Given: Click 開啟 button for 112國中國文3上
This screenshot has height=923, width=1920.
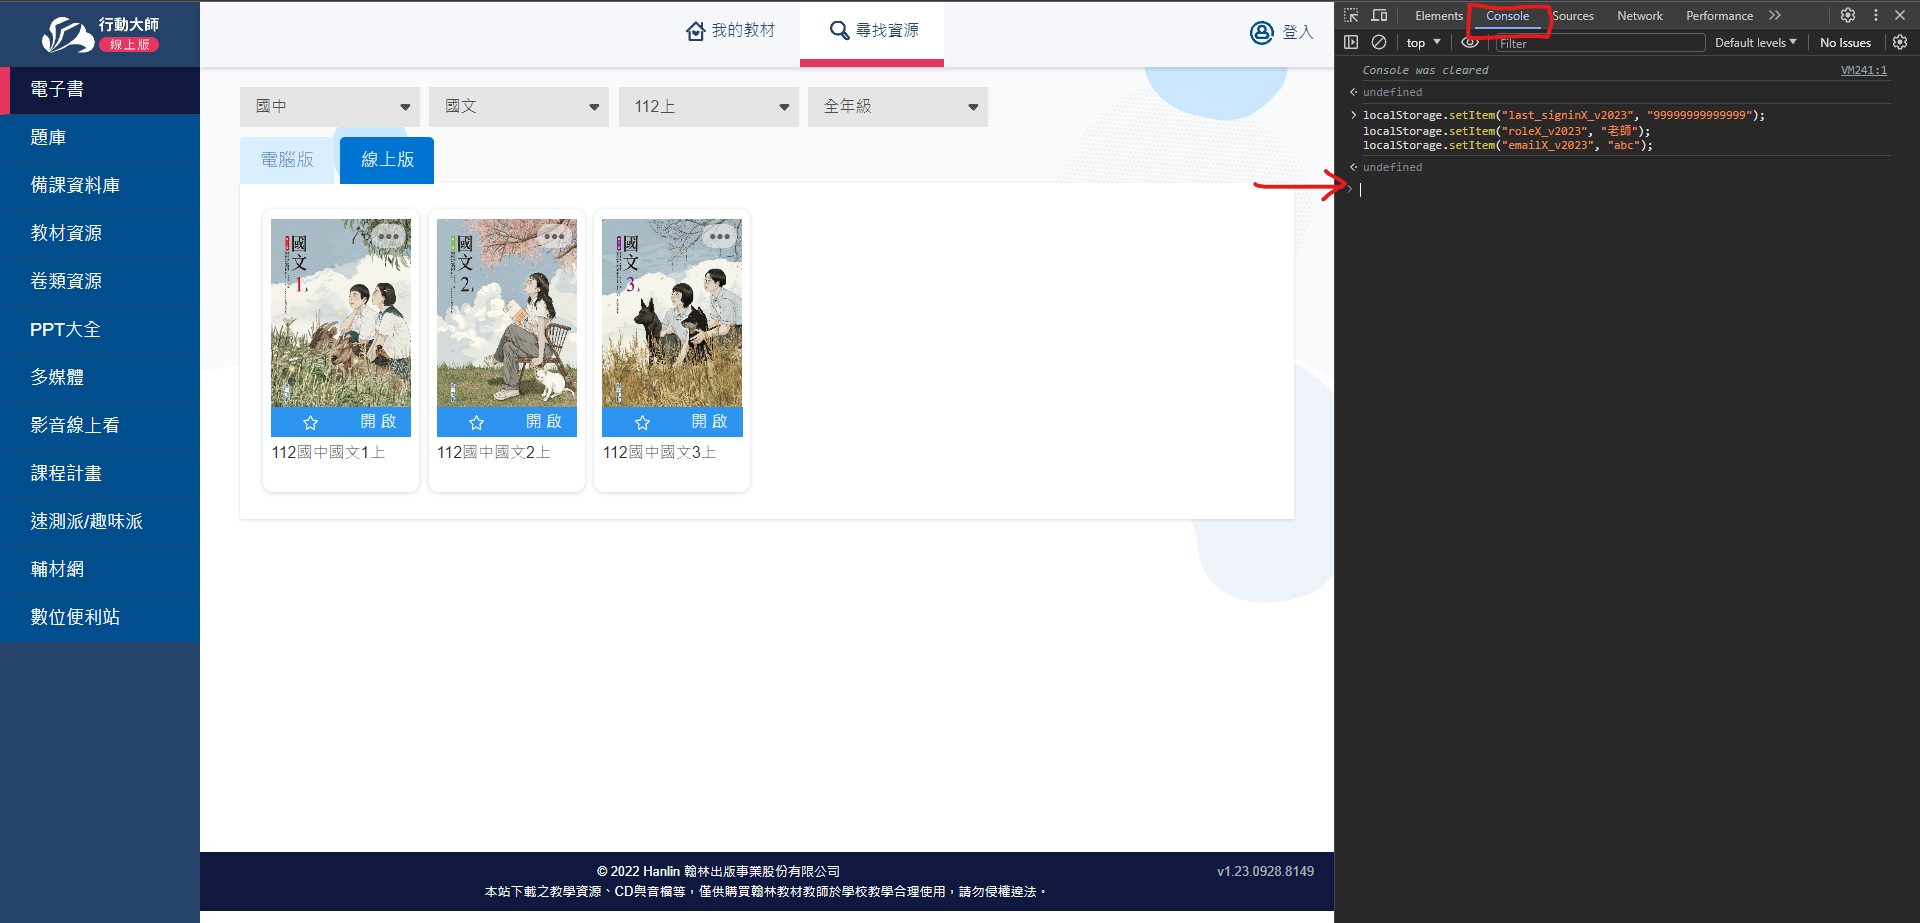Looking at the screenshot, I should pyautogui.click(x=709, y=422).
